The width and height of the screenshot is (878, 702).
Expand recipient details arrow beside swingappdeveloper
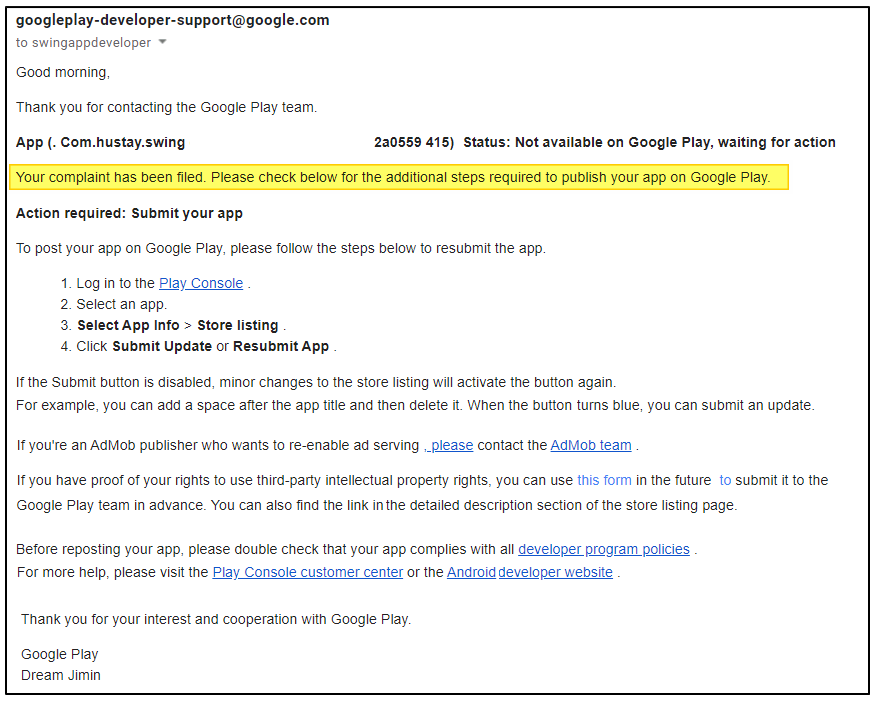[163, 43]
